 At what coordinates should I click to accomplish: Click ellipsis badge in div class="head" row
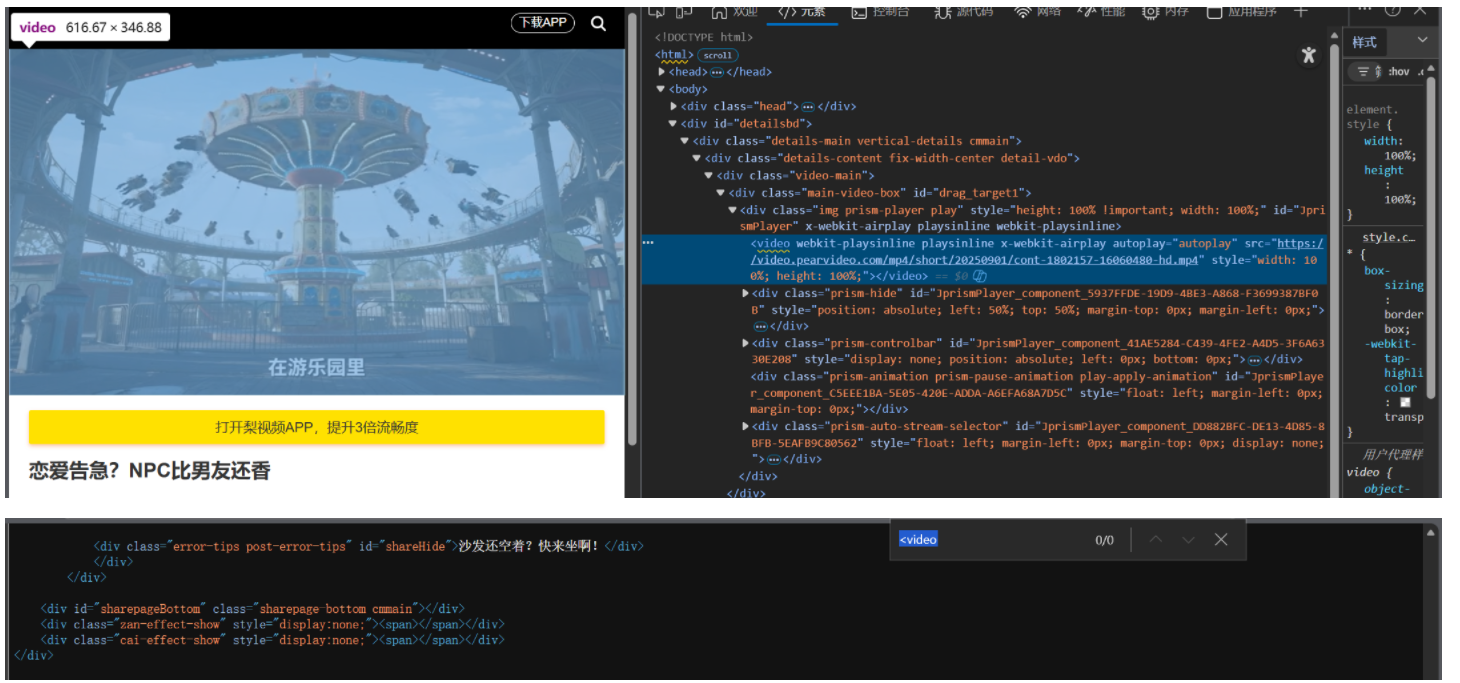coord(807,106)
